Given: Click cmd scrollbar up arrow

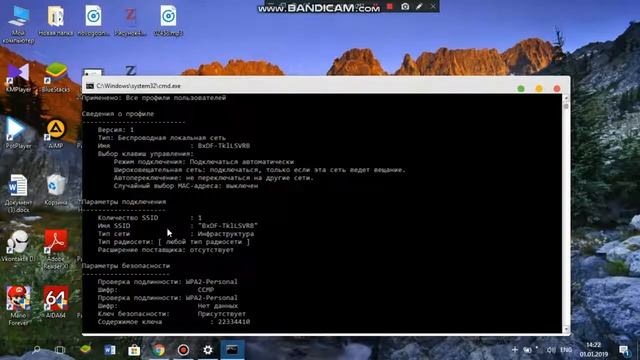Looking at the screenshot, I should click(x=566, y=98).
